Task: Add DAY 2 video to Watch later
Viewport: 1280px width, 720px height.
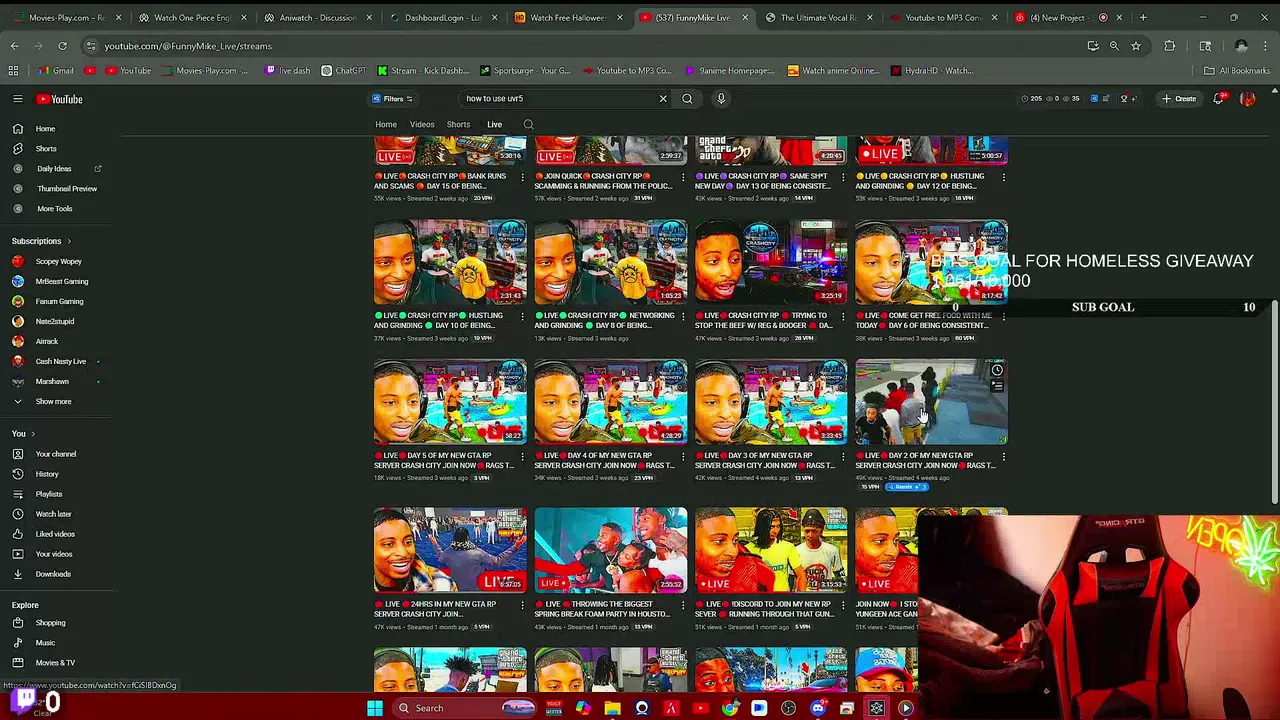Action: click(x=997, y=371)
